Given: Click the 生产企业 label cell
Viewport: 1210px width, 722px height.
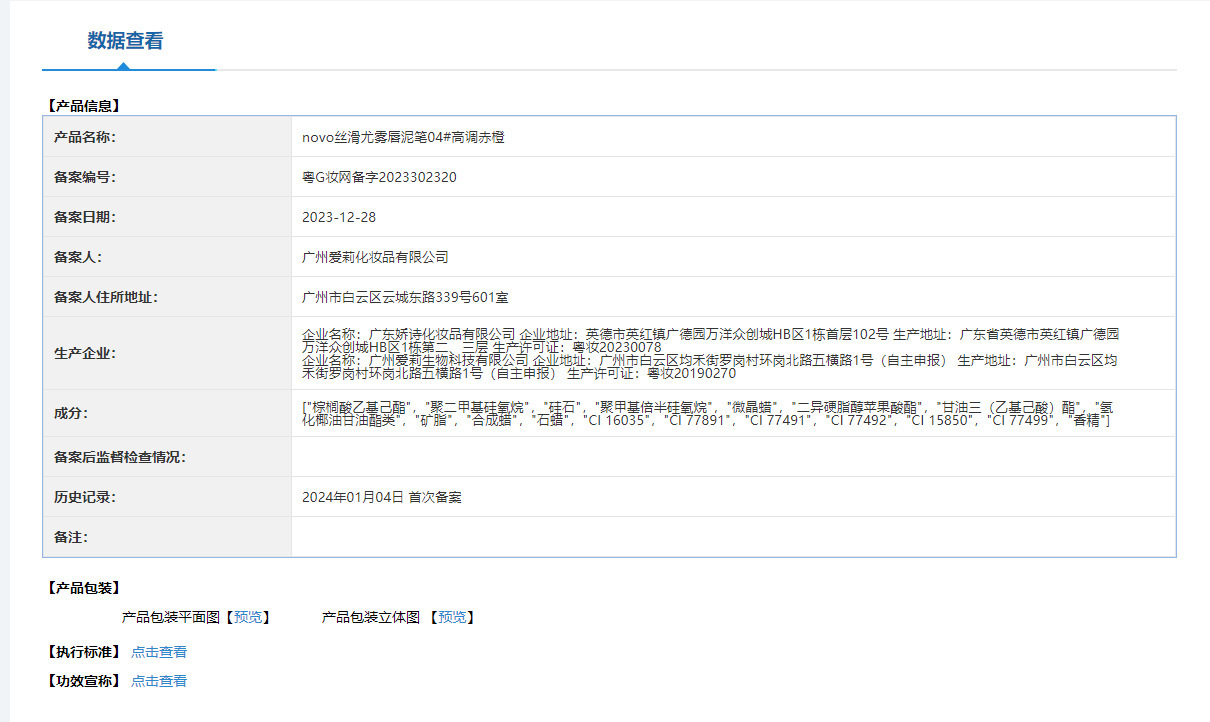Looking at the screenshot, I should [167, 353].
